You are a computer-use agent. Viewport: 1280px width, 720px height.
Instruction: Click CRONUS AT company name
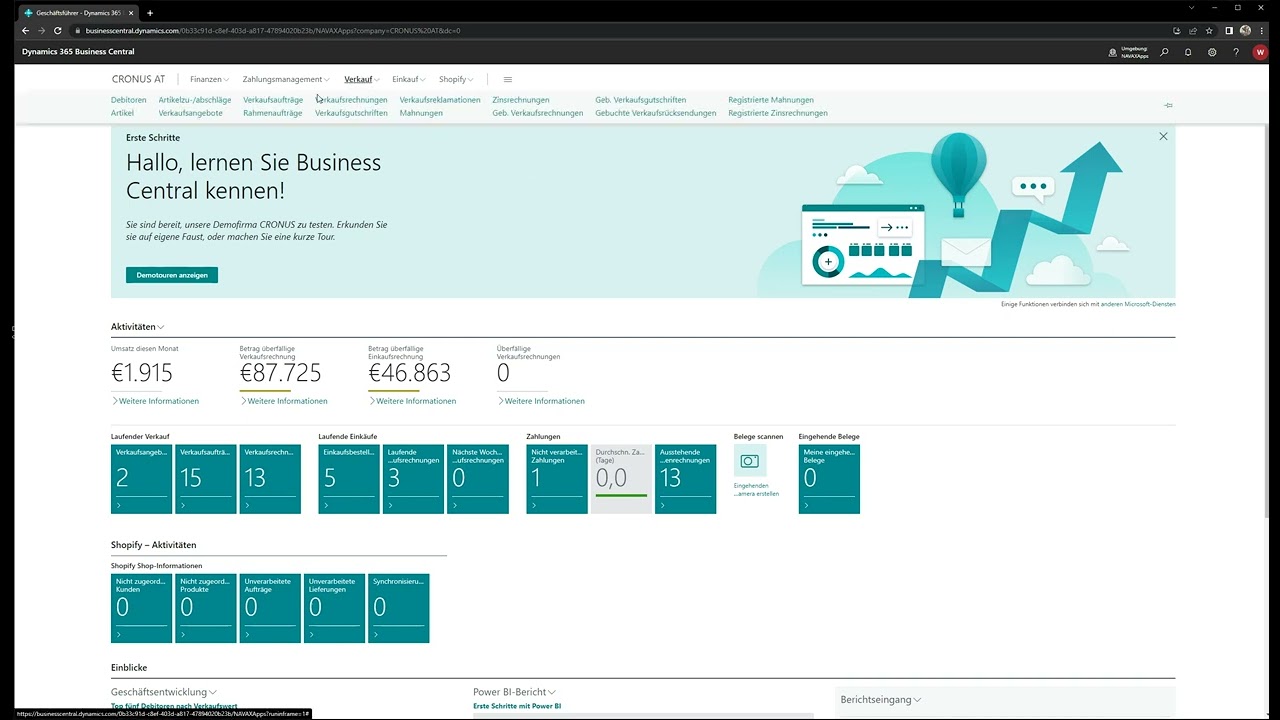click(139, 79)
